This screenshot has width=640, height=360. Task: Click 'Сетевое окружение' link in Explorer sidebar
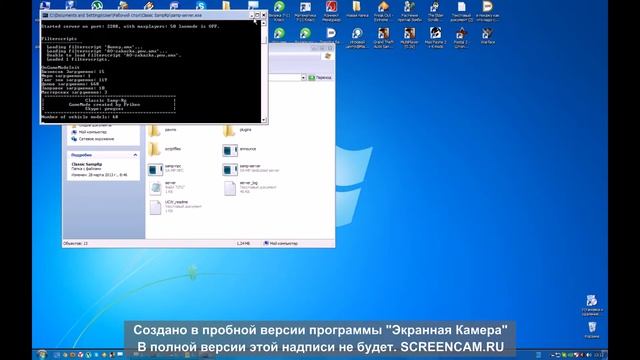pos(93,139)
